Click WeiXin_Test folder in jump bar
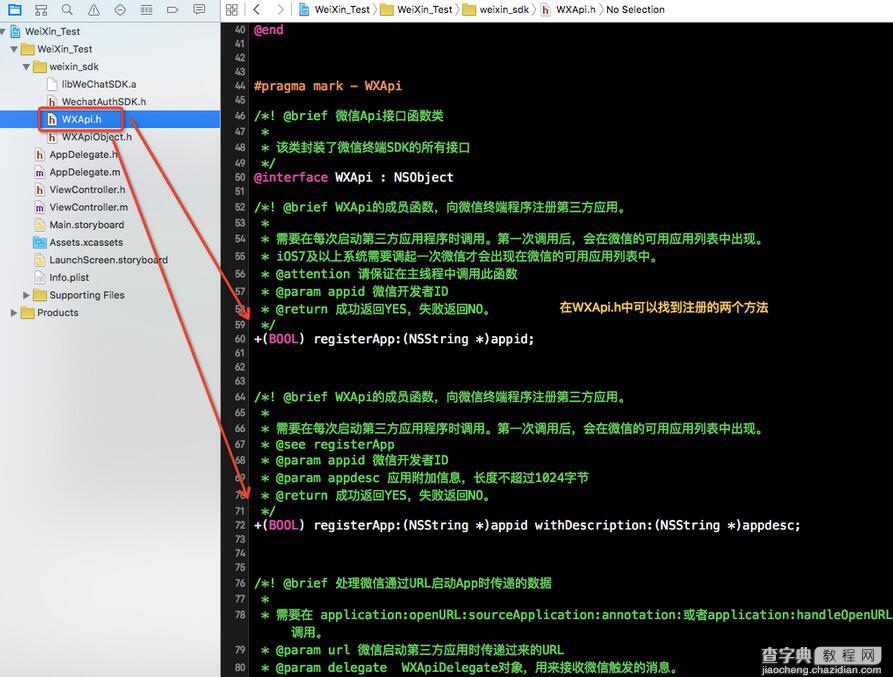Viewport: 893px width, 677px height. point(417,10)
